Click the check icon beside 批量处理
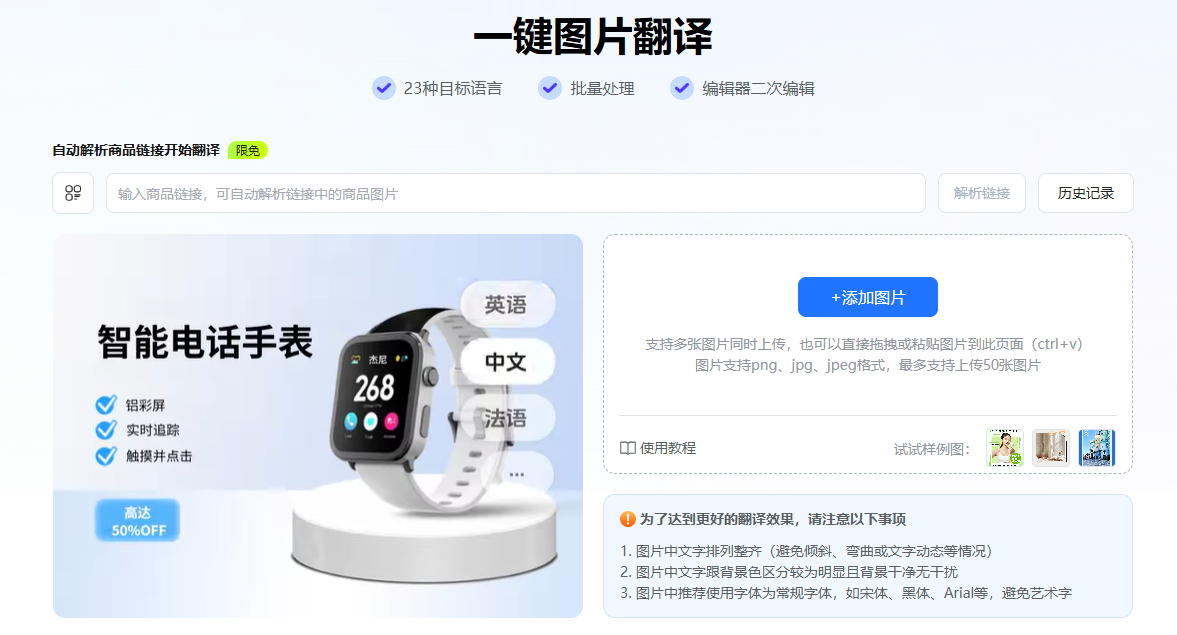Screen dimensions: 1177x635 550,88
